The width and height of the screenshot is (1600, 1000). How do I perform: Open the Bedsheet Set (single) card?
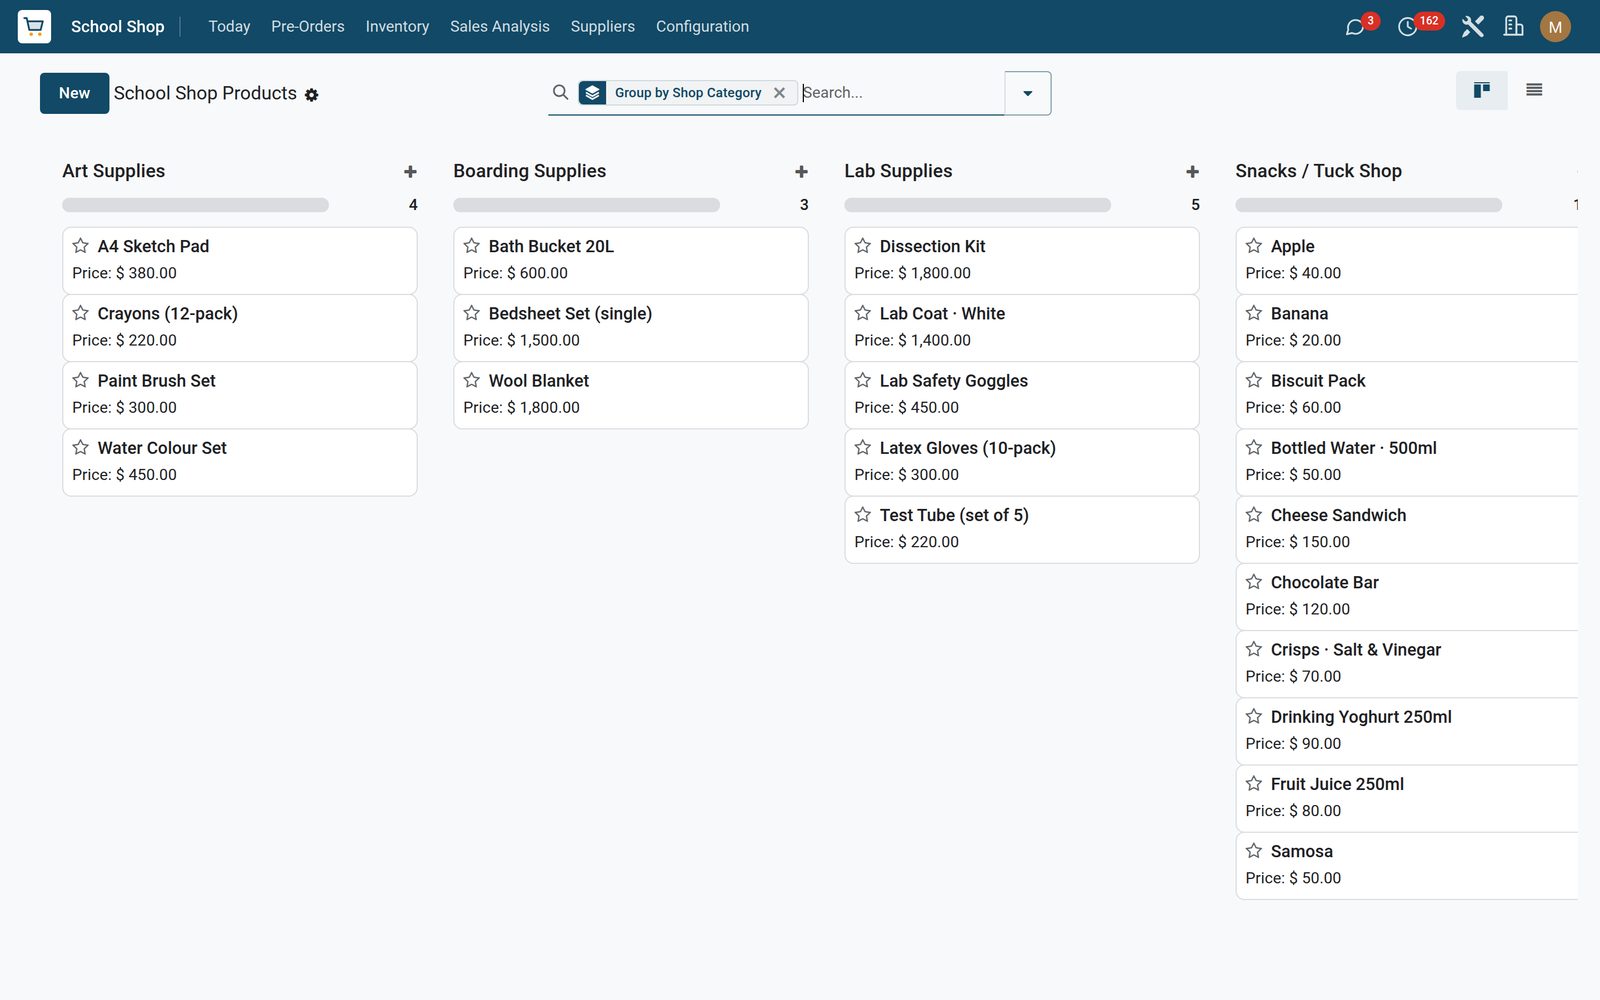pos(630,327)
